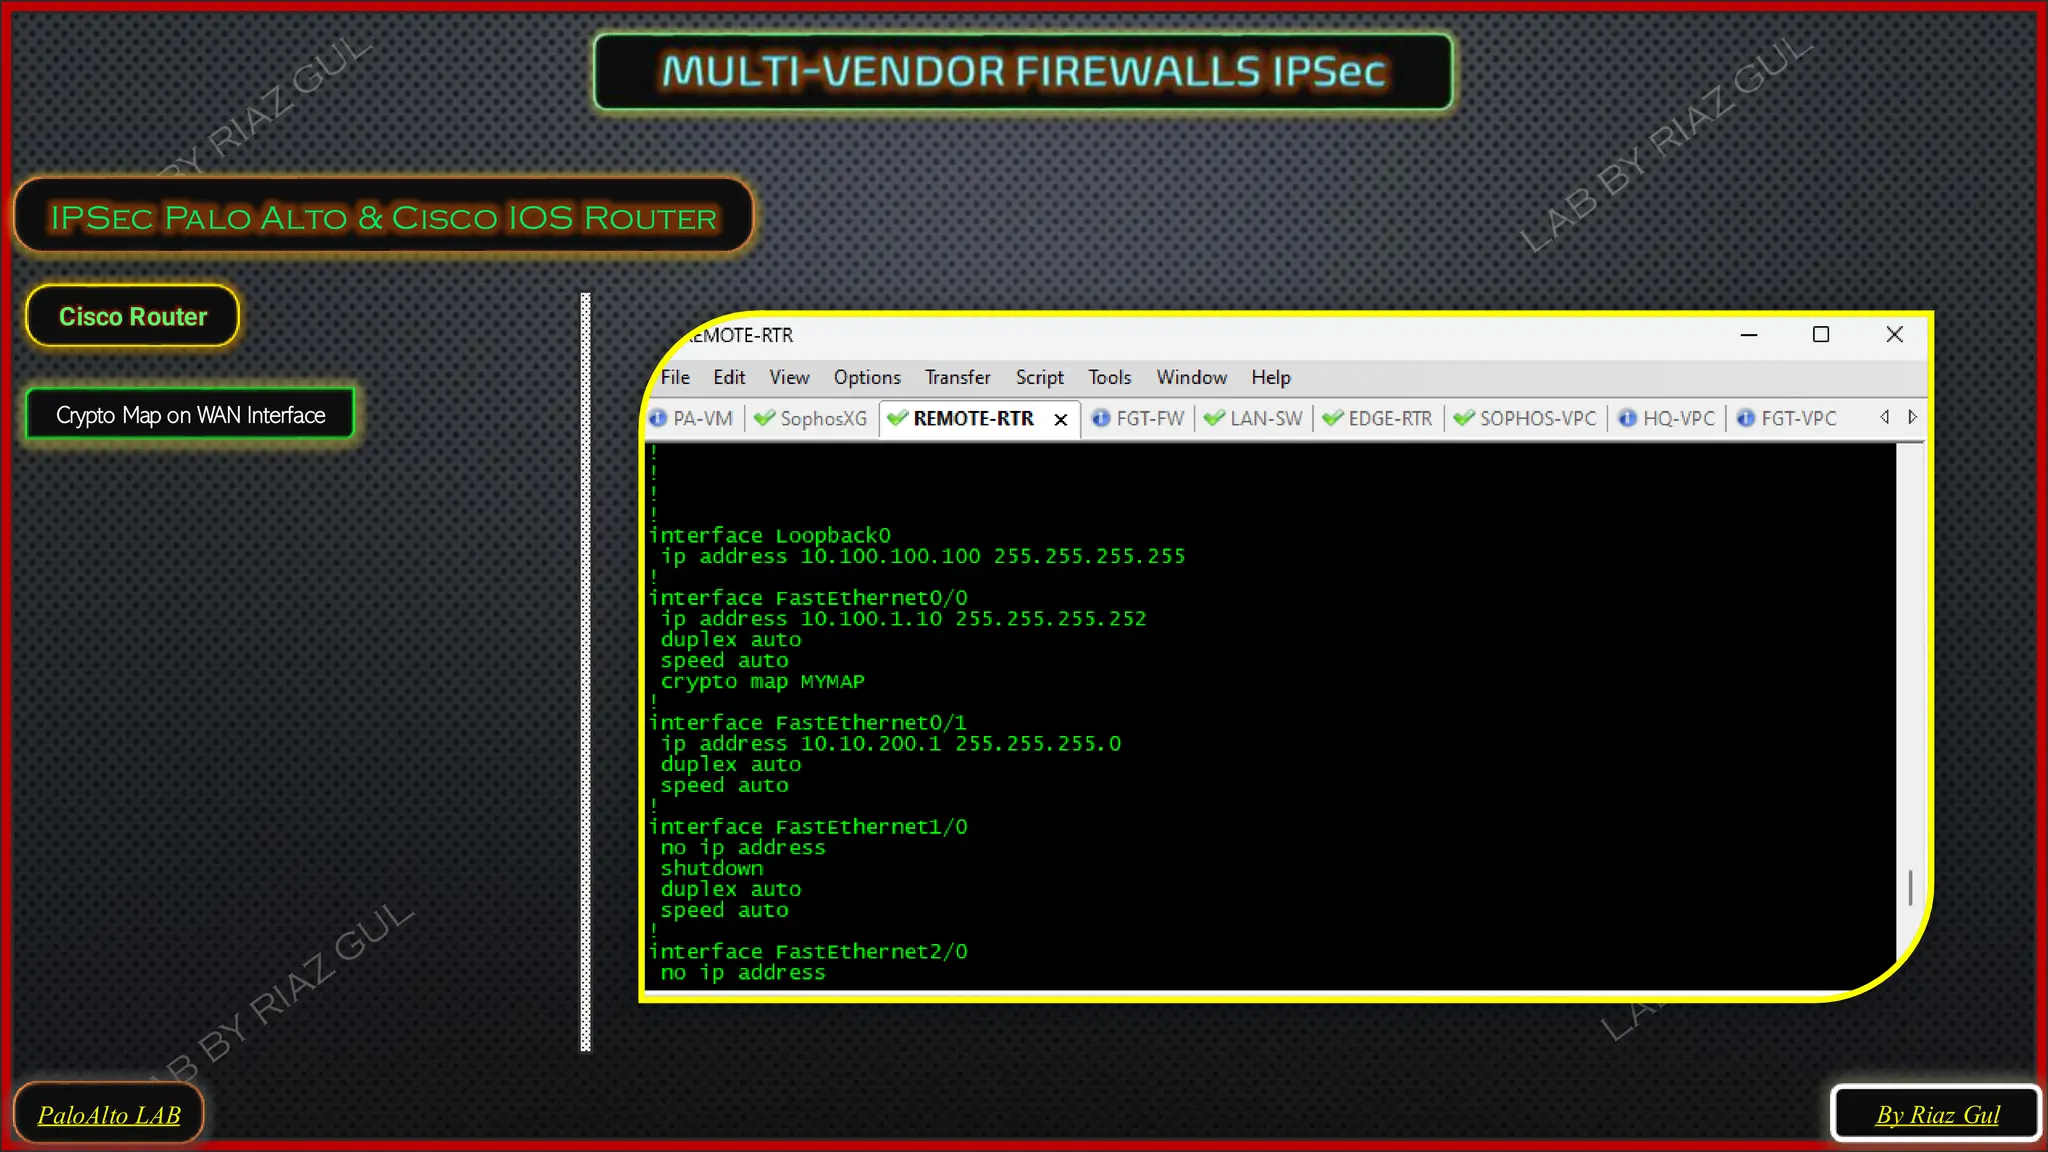Click the terminal vertical scrollbar thumb

[1910, 887]
